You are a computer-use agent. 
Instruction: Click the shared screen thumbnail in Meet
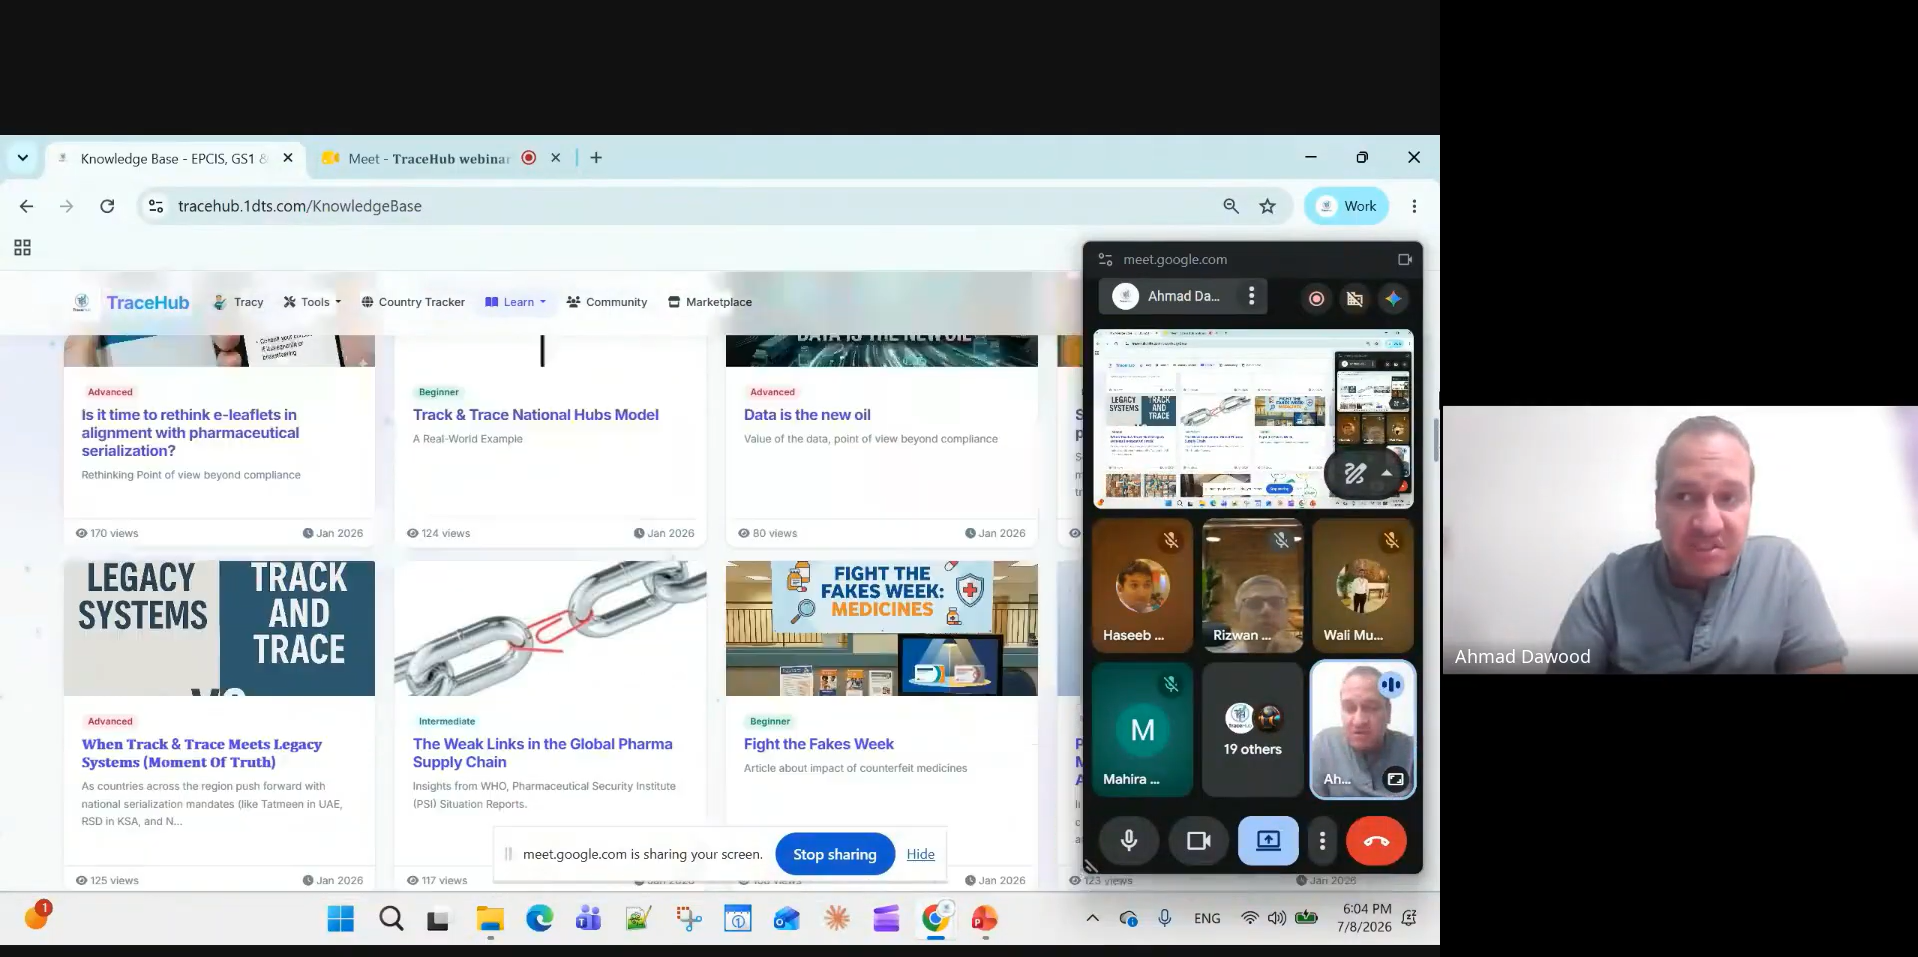point(1253,419)
